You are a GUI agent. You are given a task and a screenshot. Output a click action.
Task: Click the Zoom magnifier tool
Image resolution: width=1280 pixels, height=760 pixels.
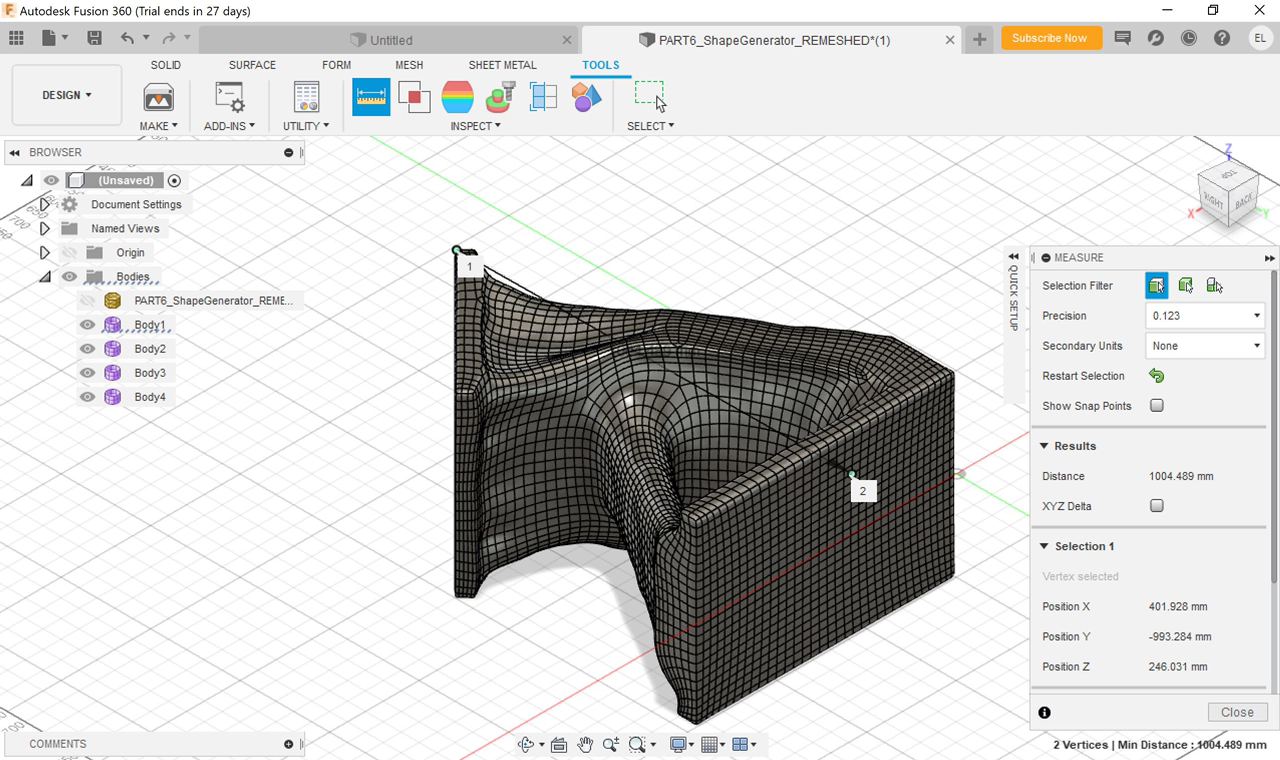[x=611, y=744]
